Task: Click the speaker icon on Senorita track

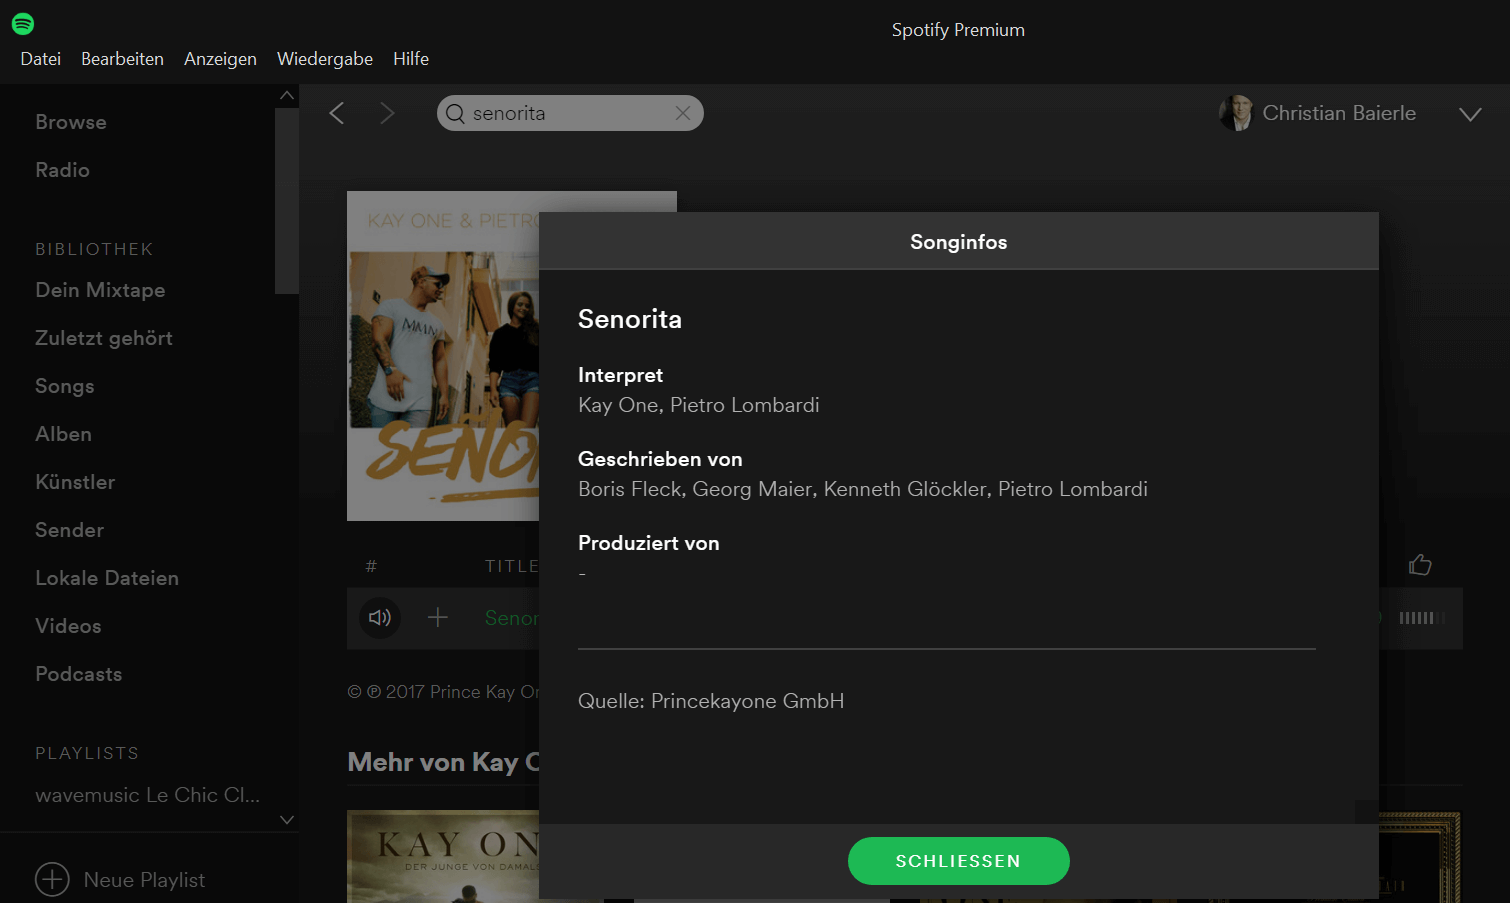Action: [380, 617]
